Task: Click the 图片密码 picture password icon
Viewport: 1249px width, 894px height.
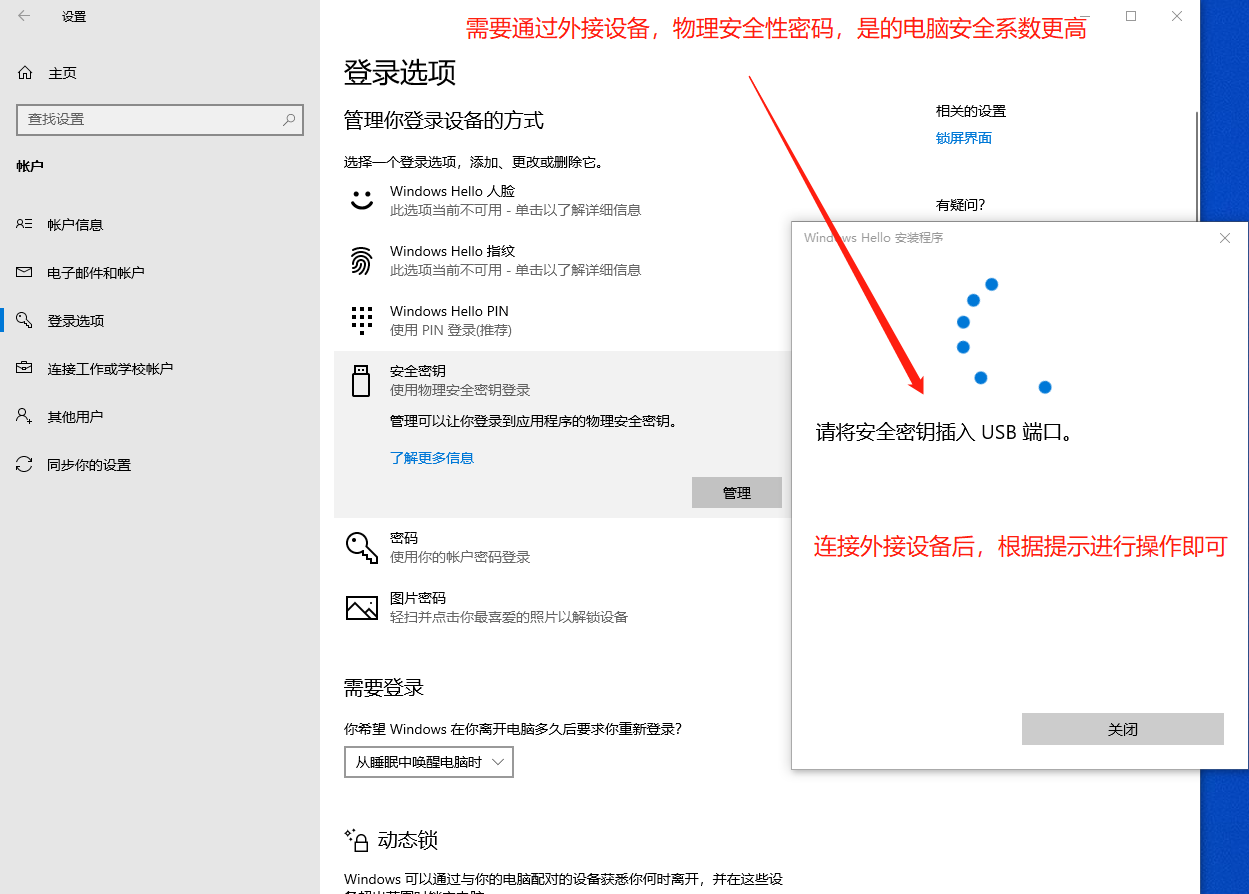Action: click(x=361, y=606)
